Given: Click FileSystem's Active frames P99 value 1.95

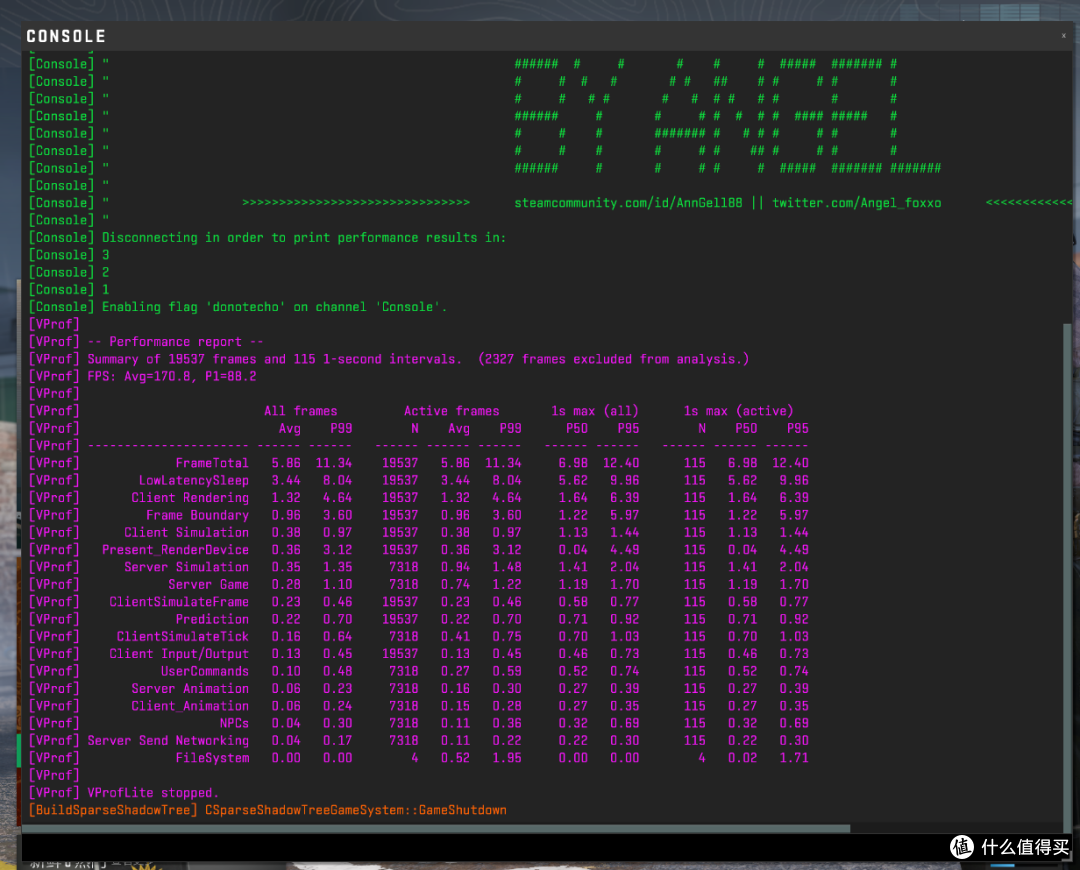Looking at the screenshot, I should [x=506, y=758].
